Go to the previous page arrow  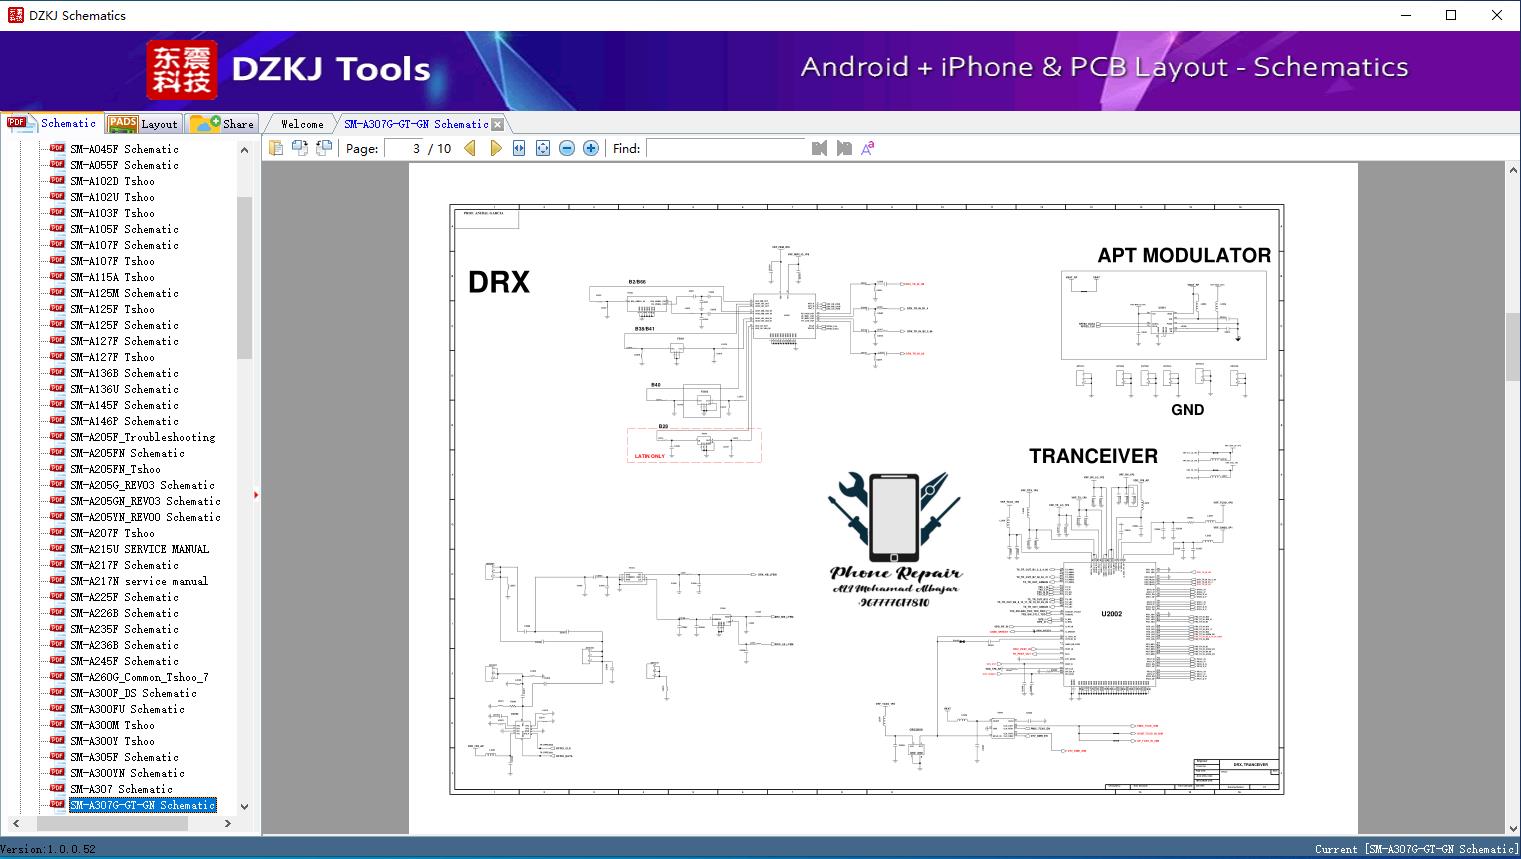[x=470, y=148]
